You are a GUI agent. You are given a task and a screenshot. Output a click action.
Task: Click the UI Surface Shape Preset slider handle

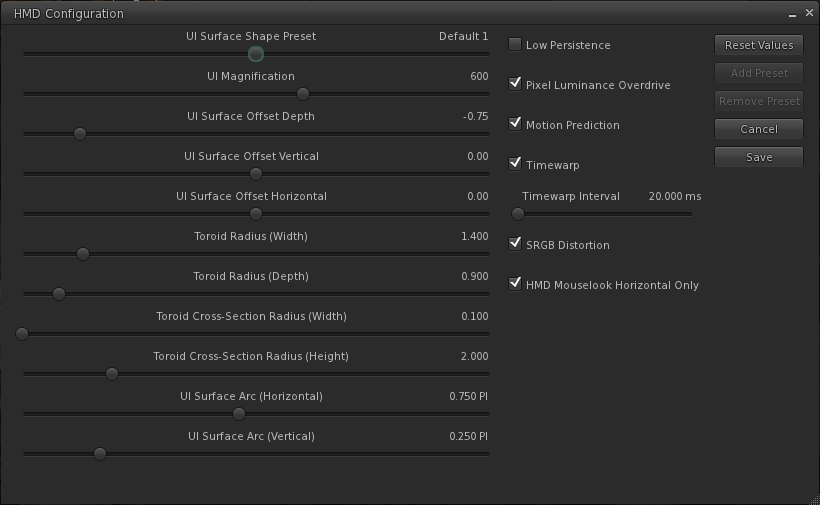[256, 54]
